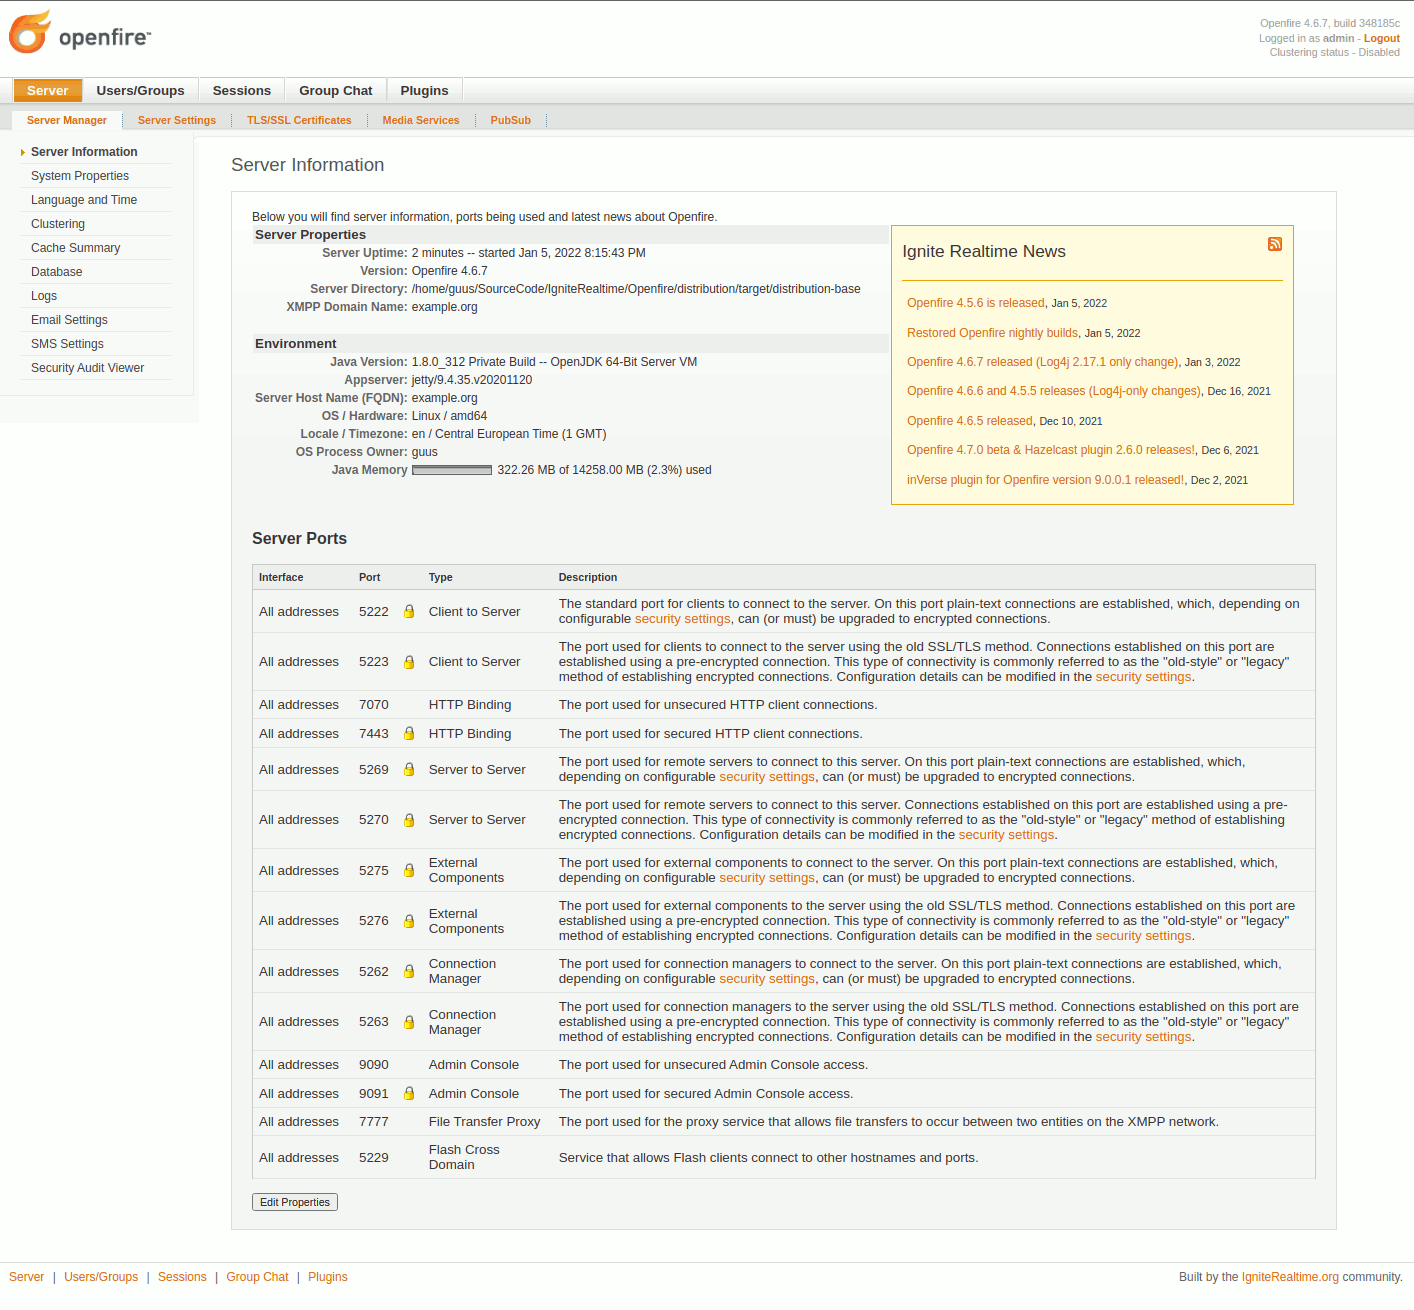Select the Server main tab

point(48,90)
